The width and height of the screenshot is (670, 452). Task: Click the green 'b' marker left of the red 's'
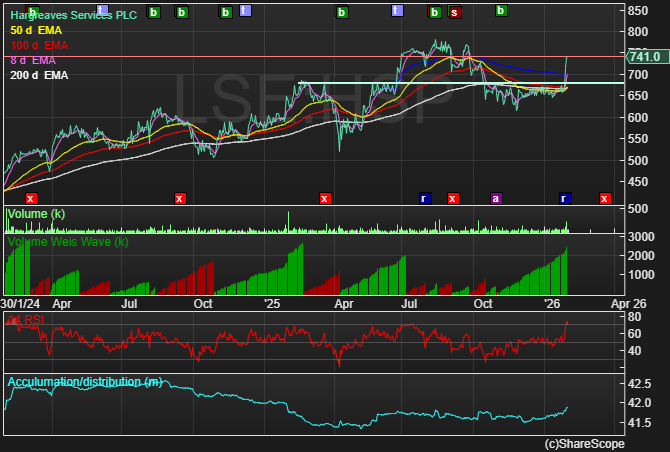(434, 12)
